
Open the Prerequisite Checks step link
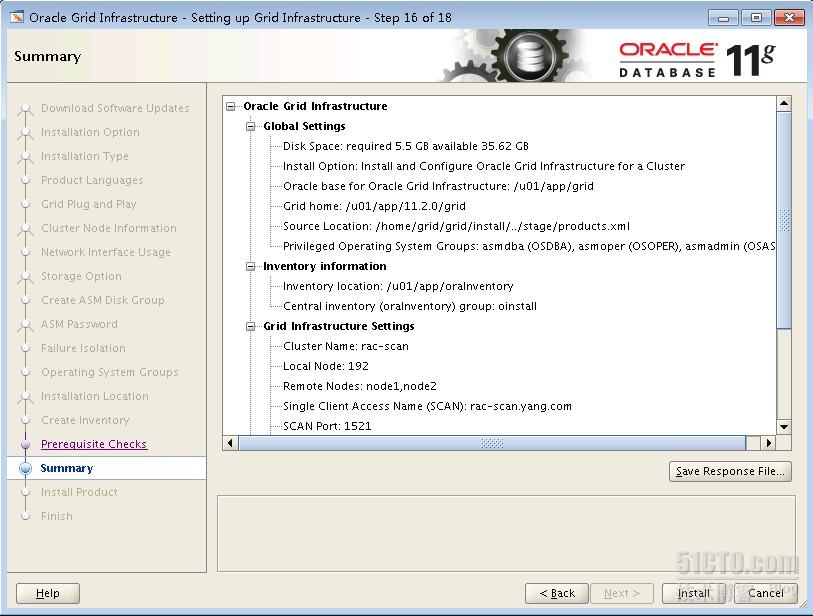point(94,444)
